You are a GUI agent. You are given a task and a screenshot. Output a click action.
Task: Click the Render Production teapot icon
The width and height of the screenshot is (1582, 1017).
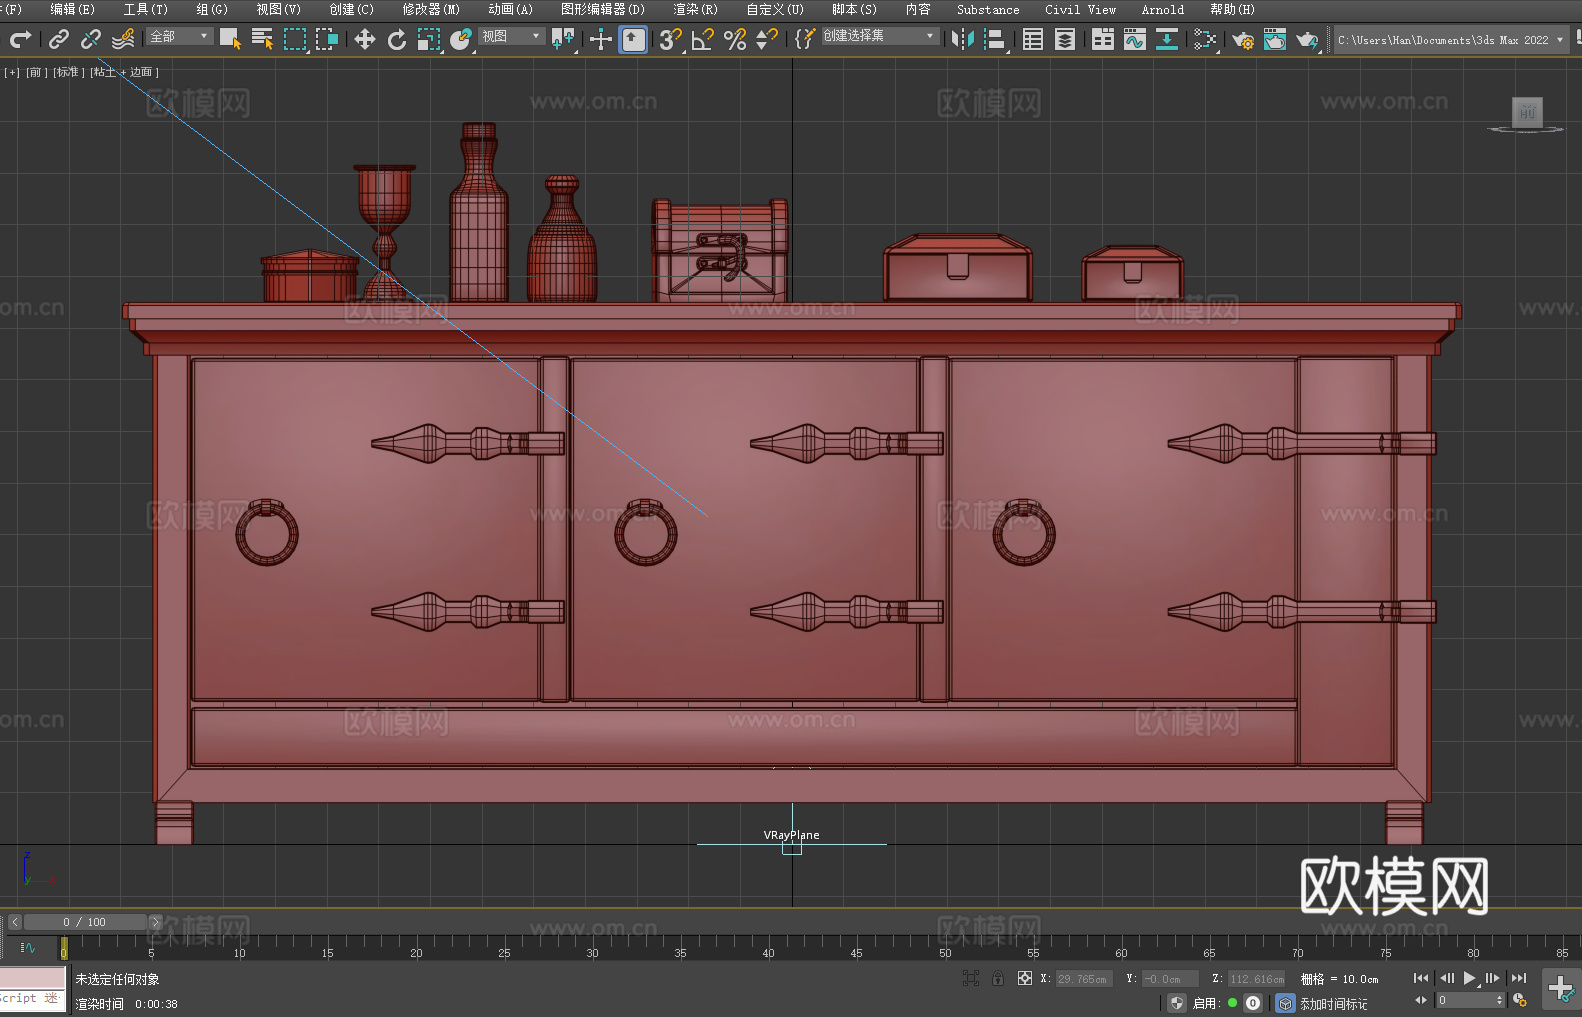click(1307, 39)
